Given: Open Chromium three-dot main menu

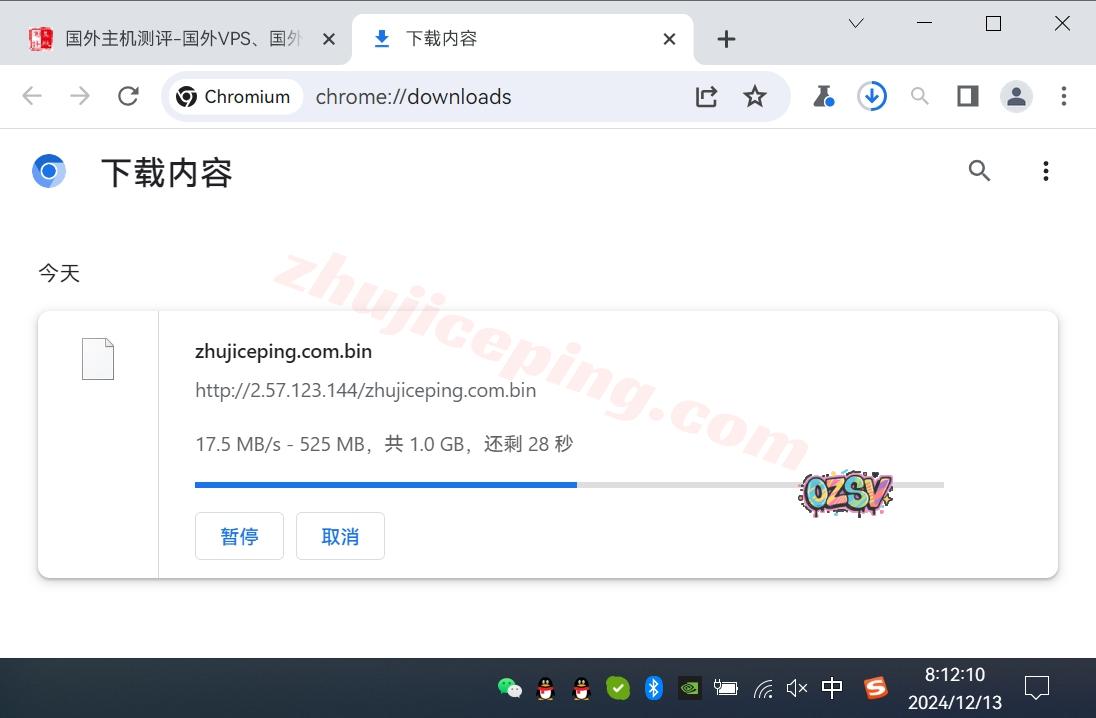Looking at the screenshot, I should click(1064, 96).
